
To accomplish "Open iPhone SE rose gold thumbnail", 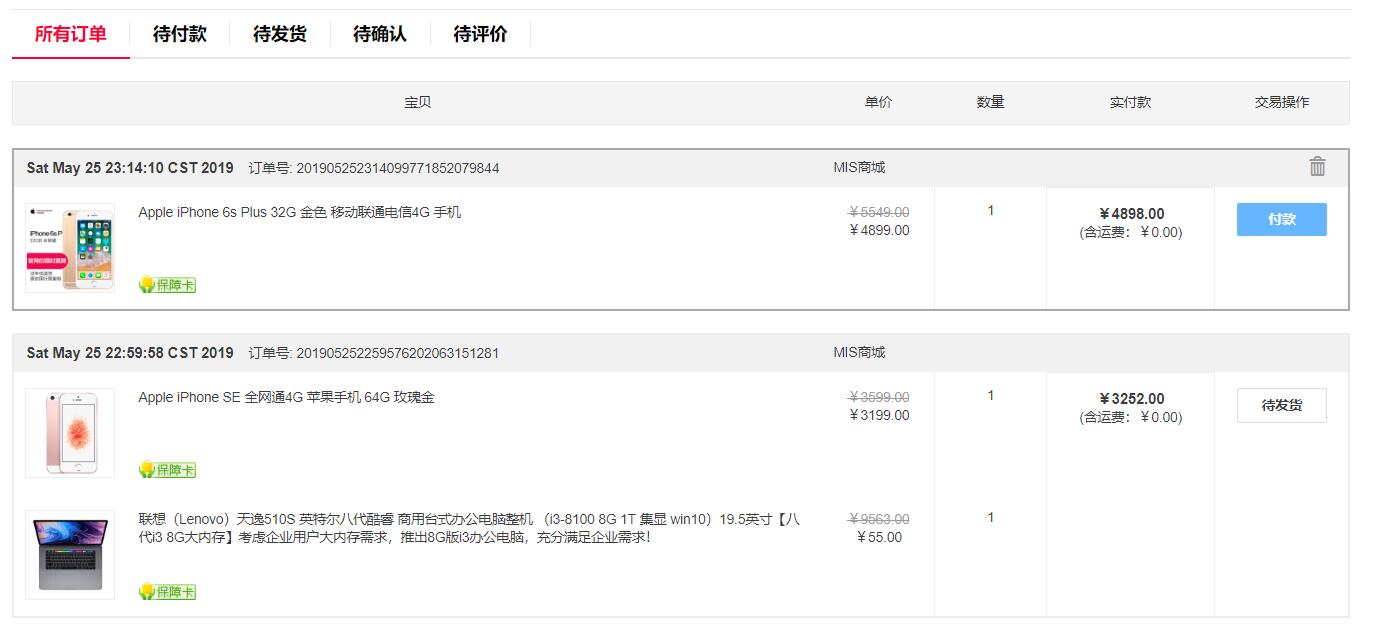I will tap(70, 433).
